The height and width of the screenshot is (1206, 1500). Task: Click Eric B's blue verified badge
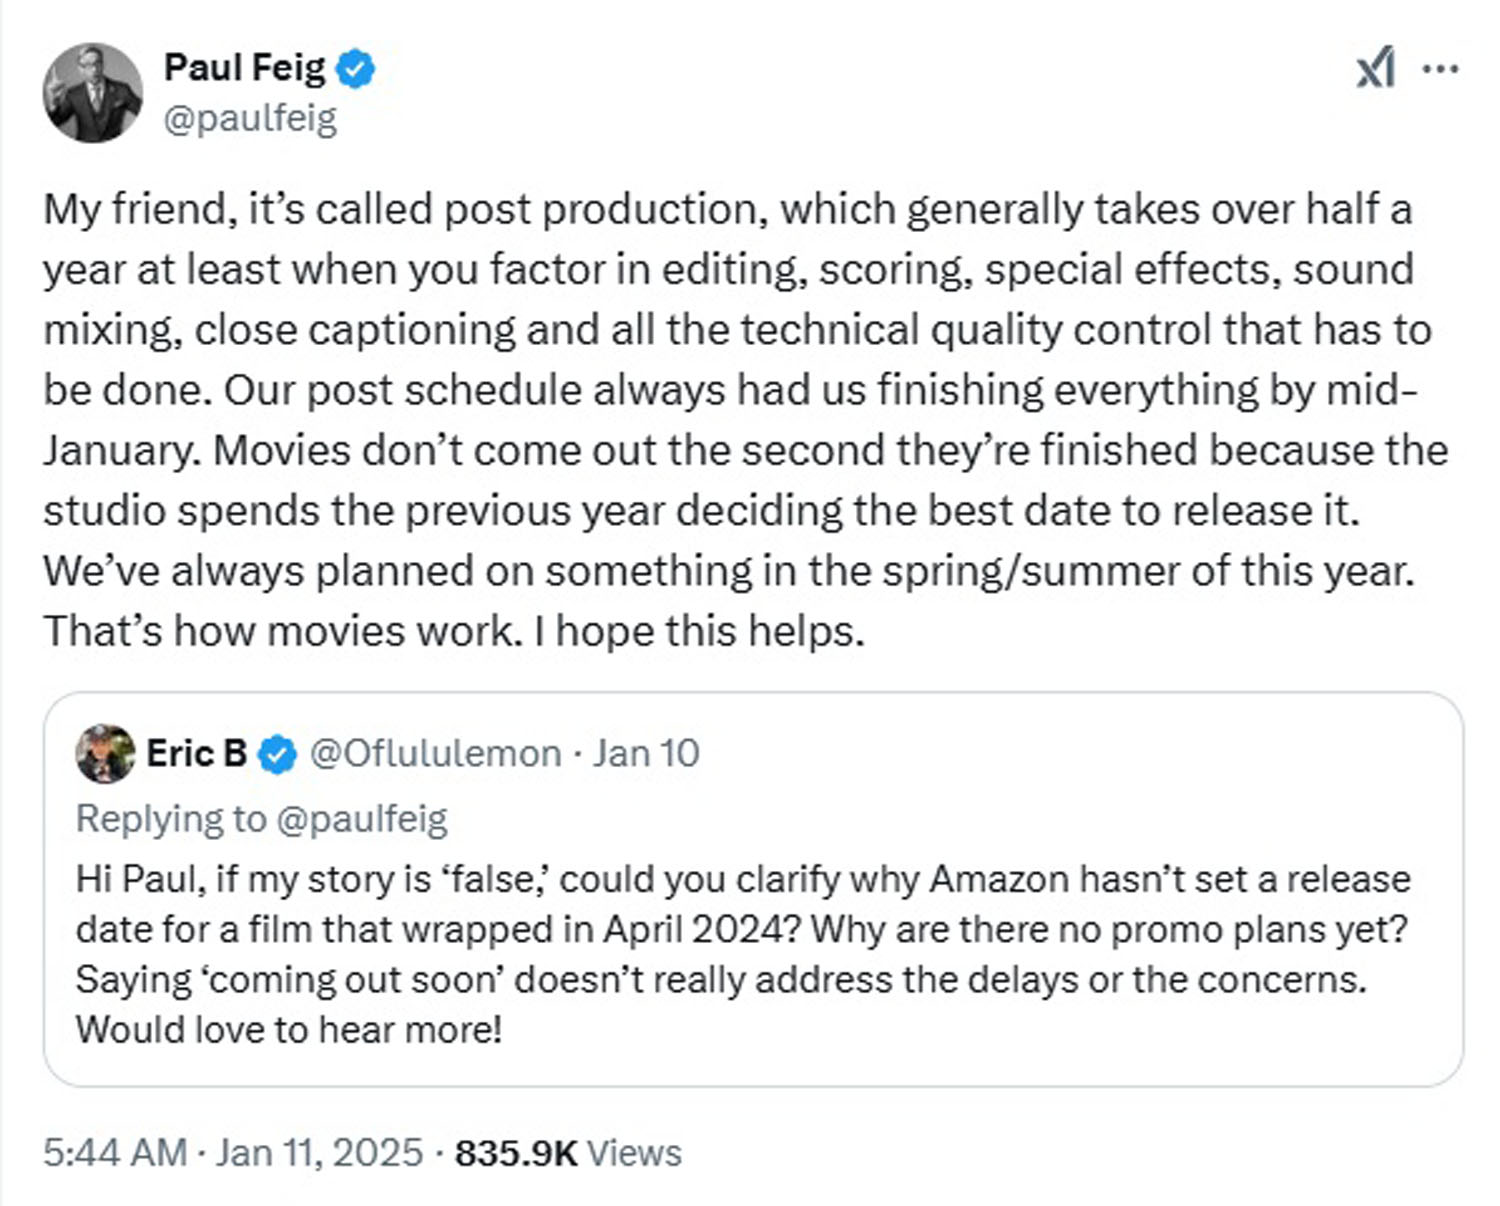pos(277,755)
